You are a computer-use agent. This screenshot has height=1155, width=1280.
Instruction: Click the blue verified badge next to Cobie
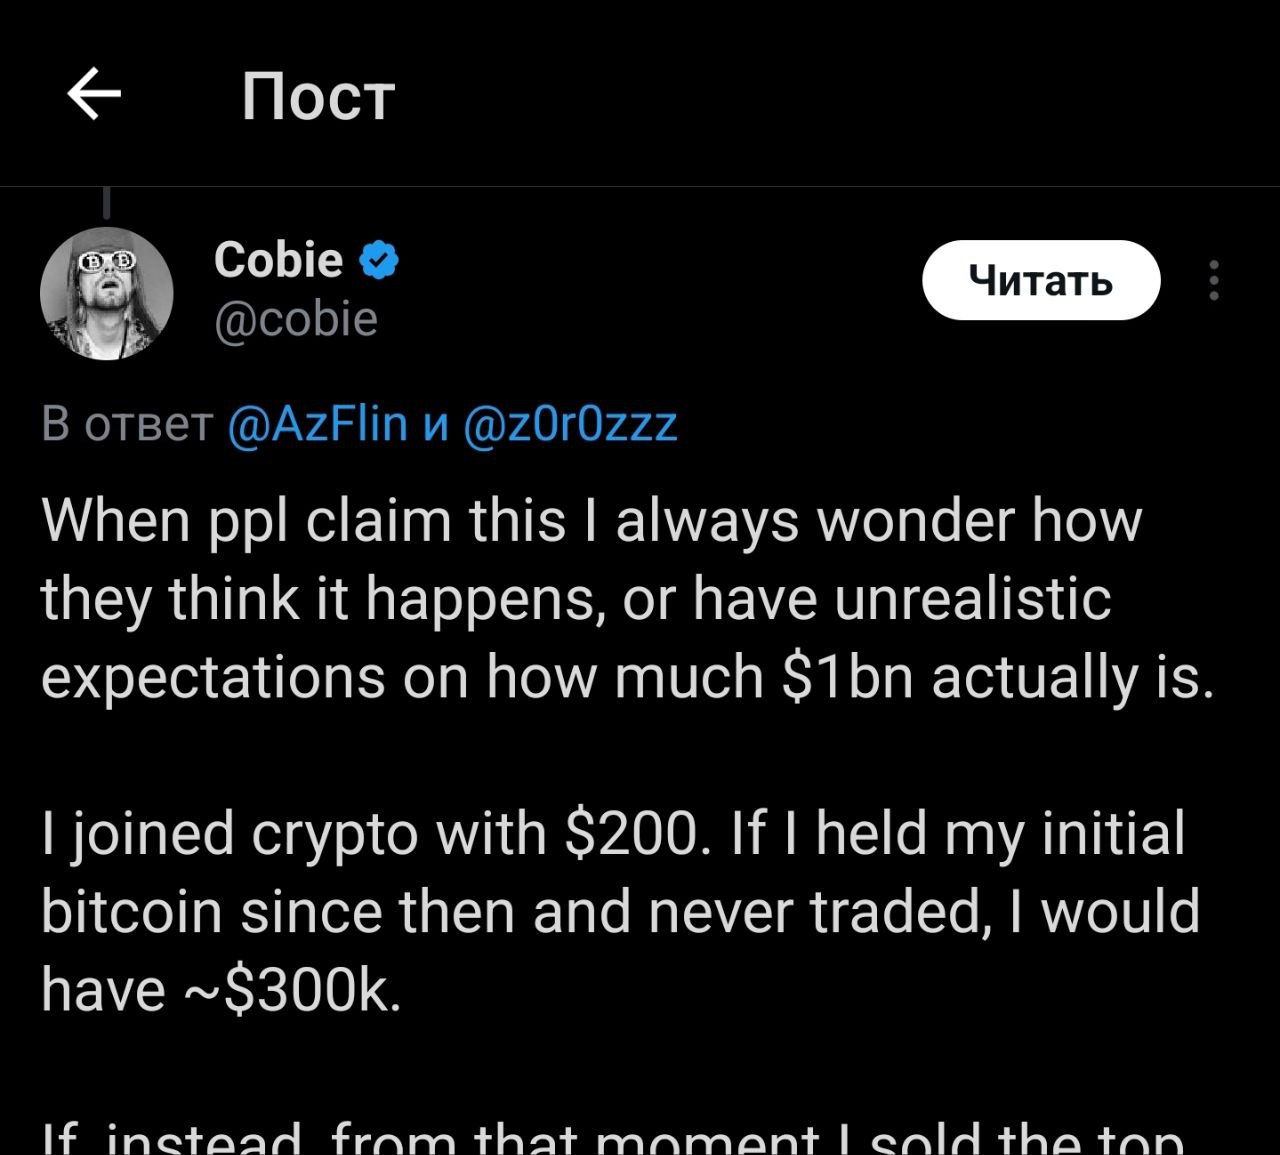379,260
